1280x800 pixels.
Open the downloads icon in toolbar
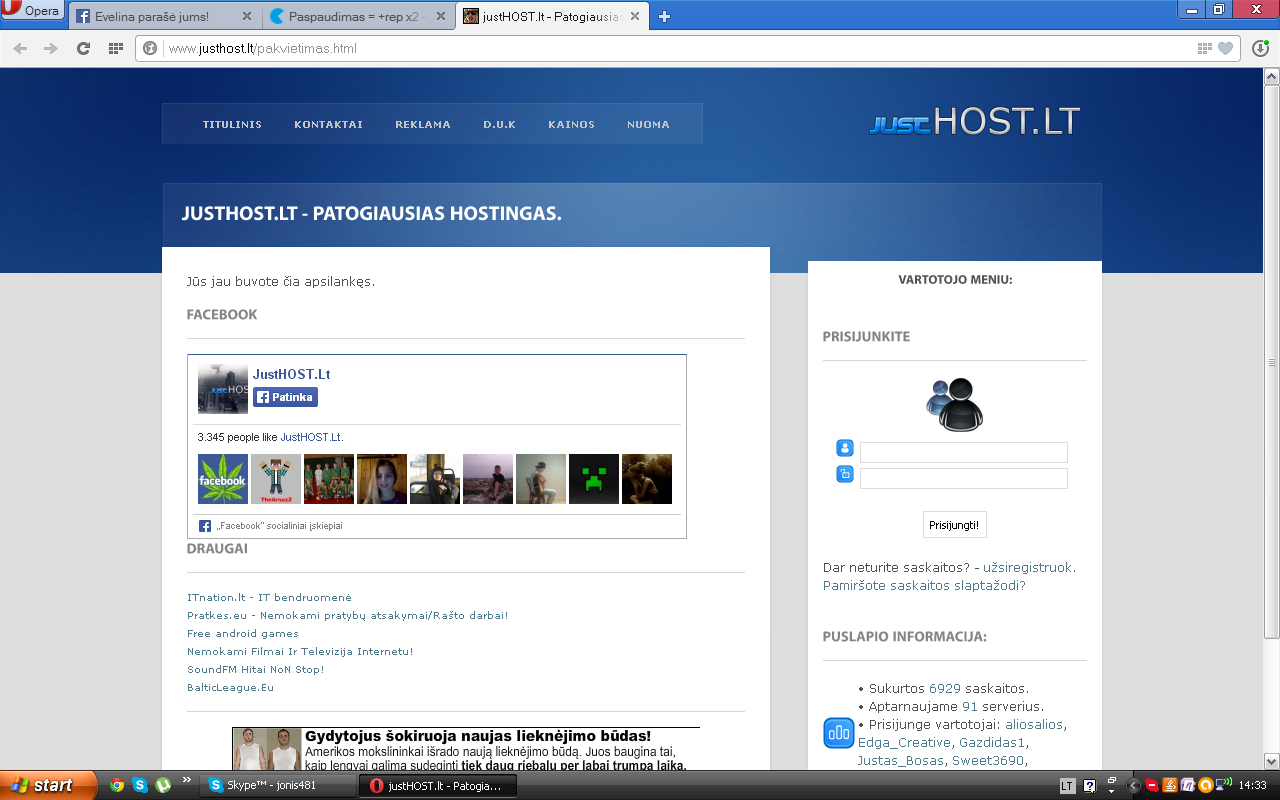1261,48
